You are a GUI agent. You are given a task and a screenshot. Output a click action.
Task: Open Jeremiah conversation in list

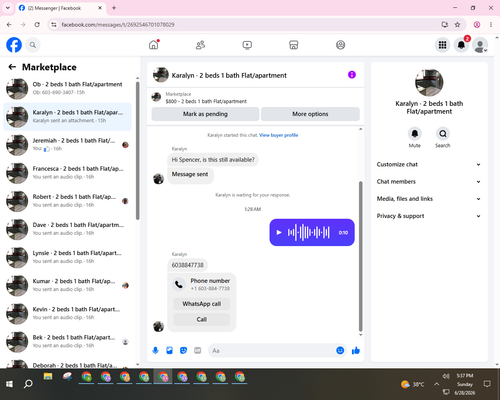point(67,145)
